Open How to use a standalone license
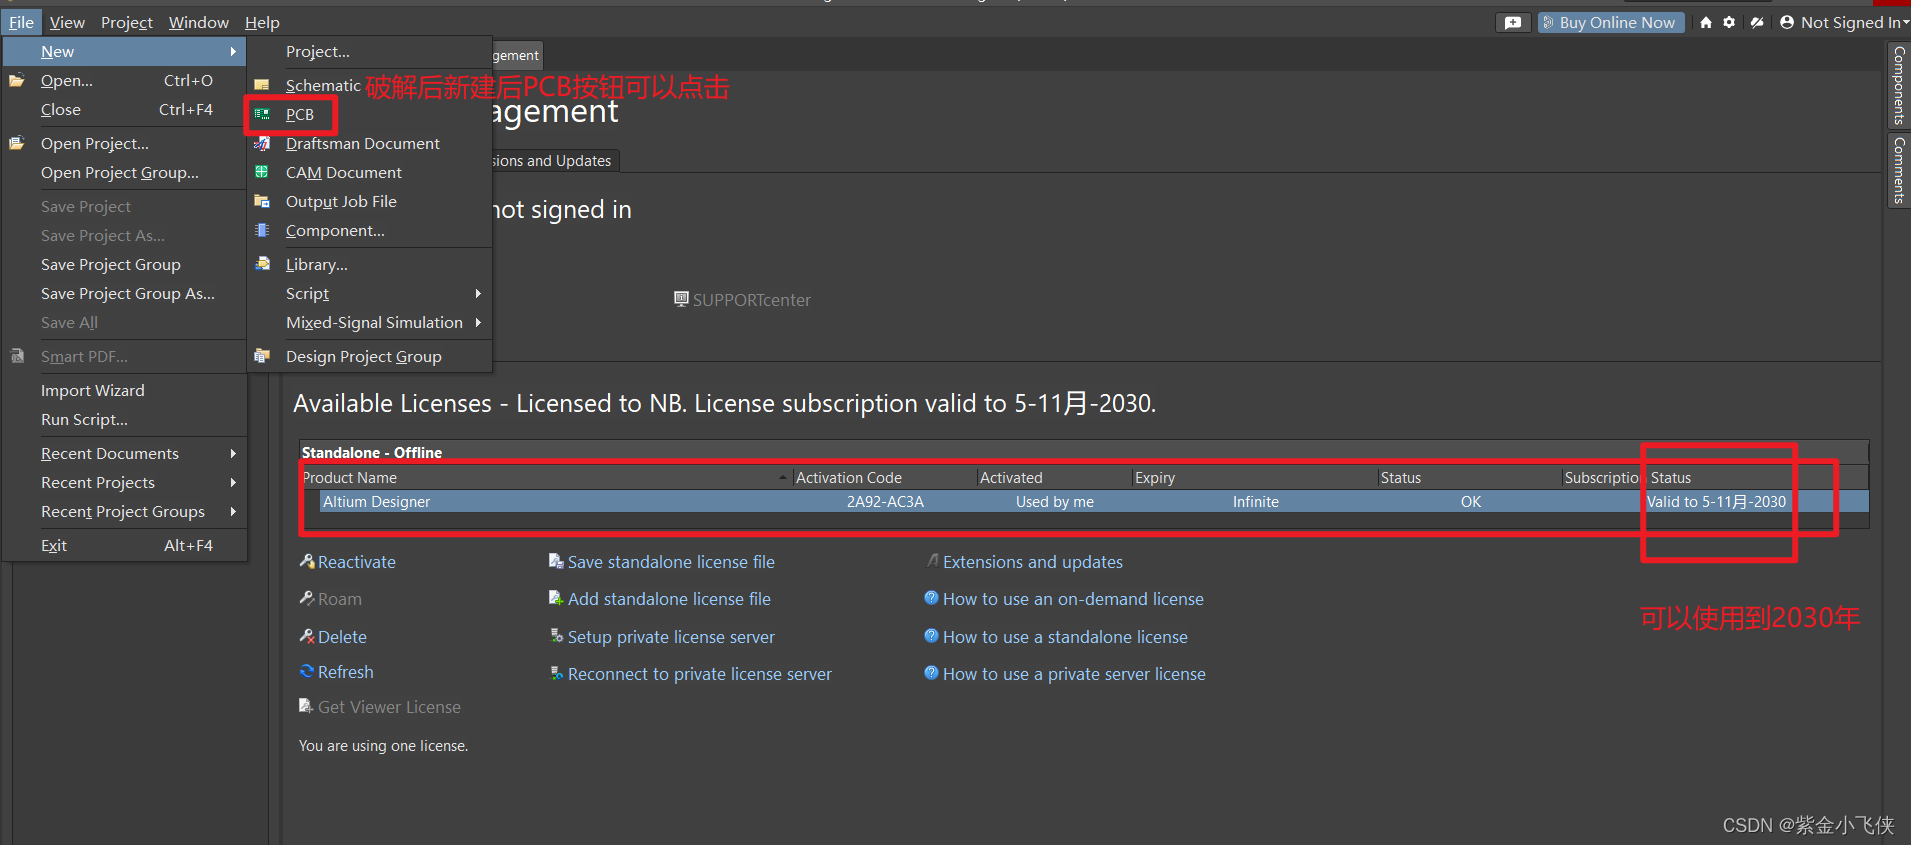1911x845 pixels. (1065, 637)
